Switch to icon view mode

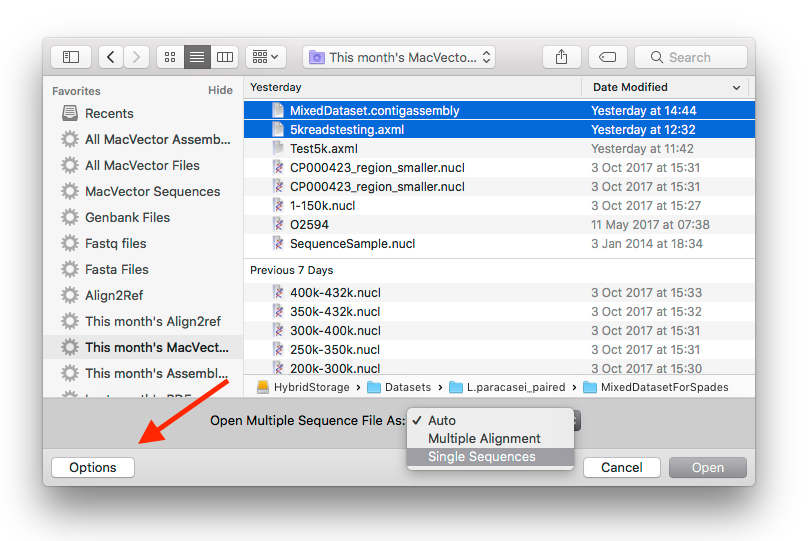point(170,57)
